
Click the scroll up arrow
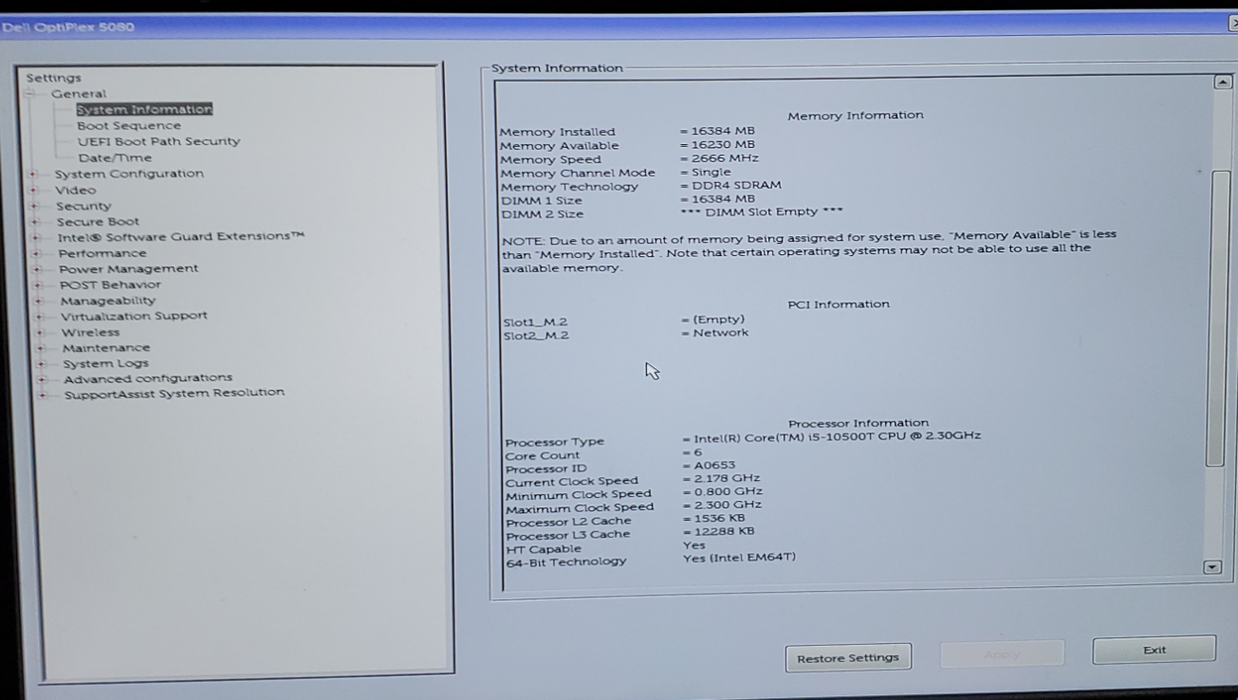click(1222, 83)
